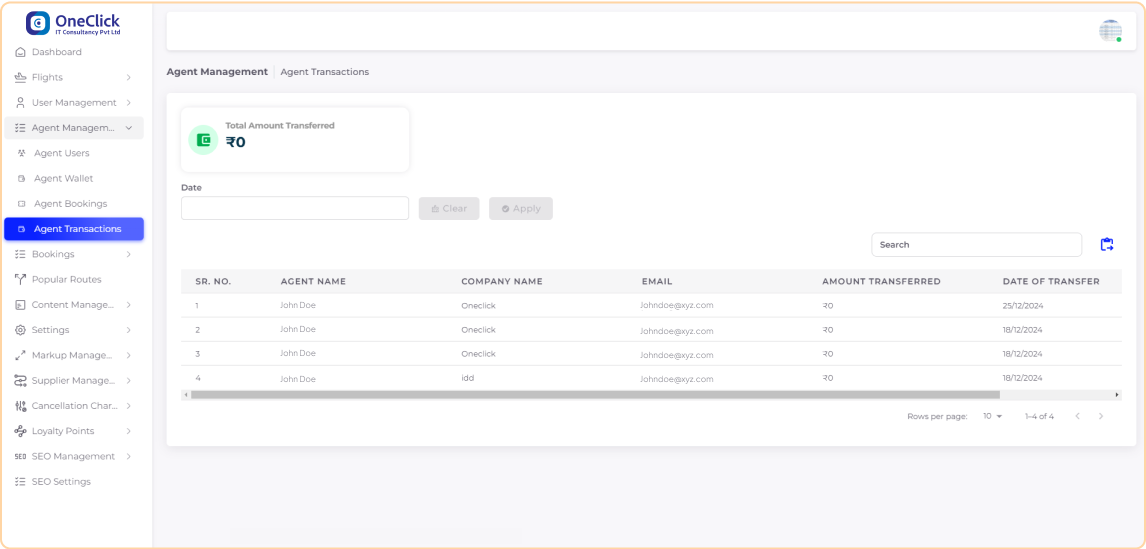Collapse the Agent Management menu
This screenshot has height=549, width=1146.
[x=129, y=128]
